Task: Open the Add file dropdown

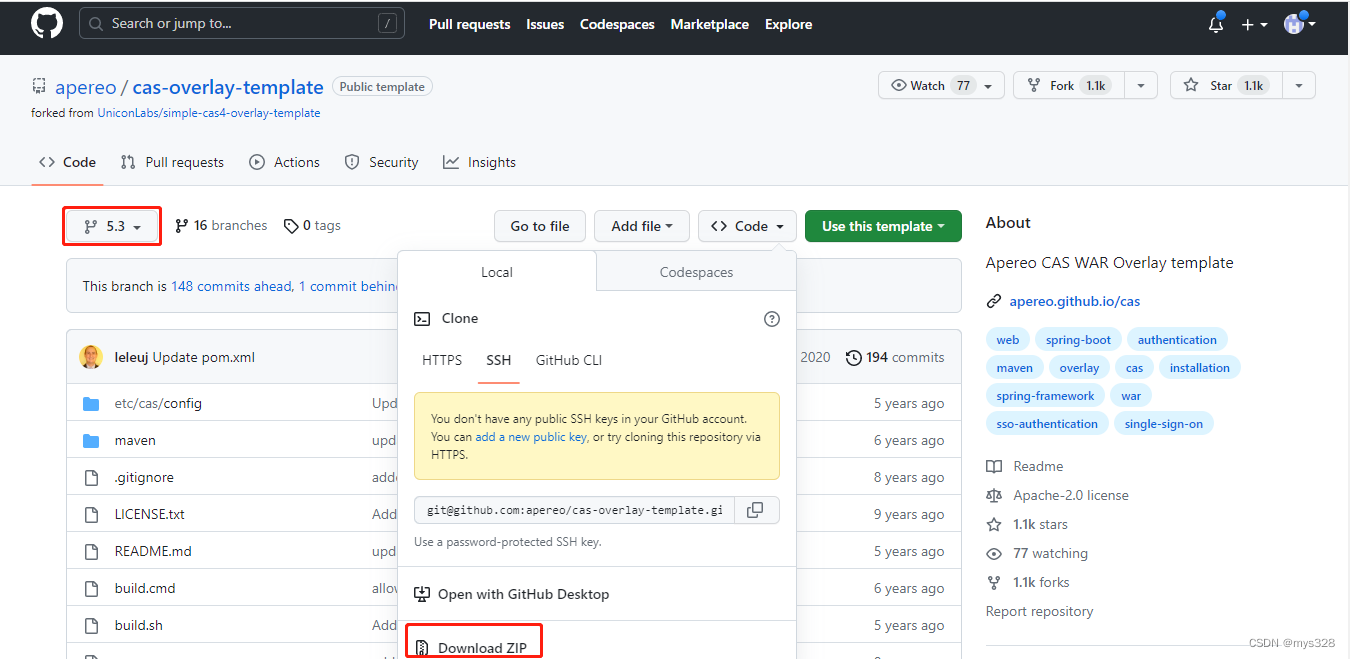Action: click(x=642, y=226)
